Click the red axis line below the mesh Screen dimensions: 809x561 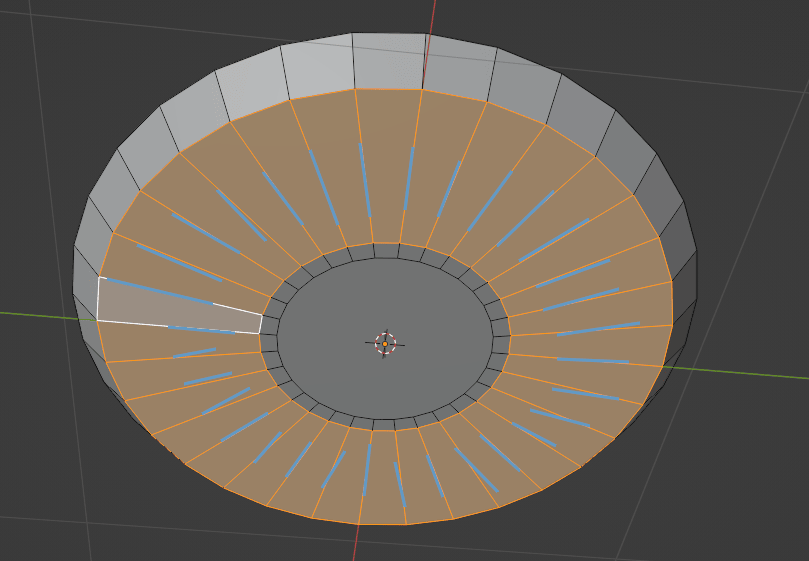point(354,544)
